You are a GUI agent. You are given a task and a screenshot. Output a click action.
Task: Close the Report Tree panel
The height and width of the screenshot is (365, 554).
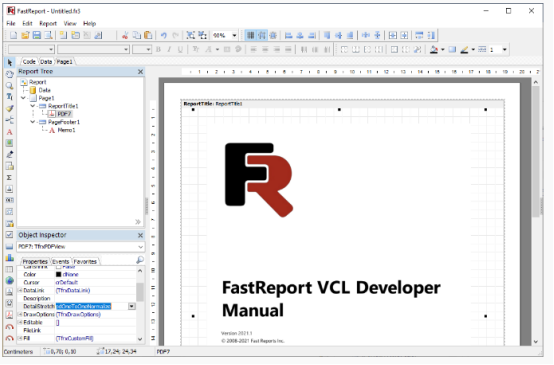coord(140,72)
